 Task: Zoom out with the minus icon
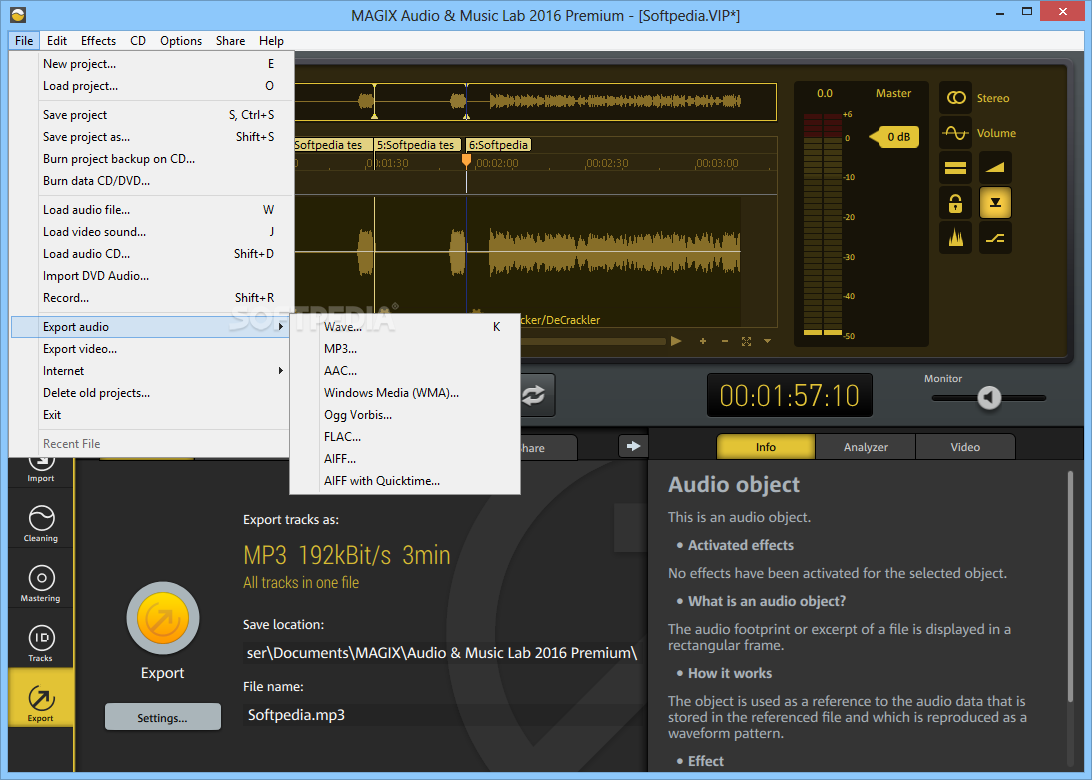725,341
